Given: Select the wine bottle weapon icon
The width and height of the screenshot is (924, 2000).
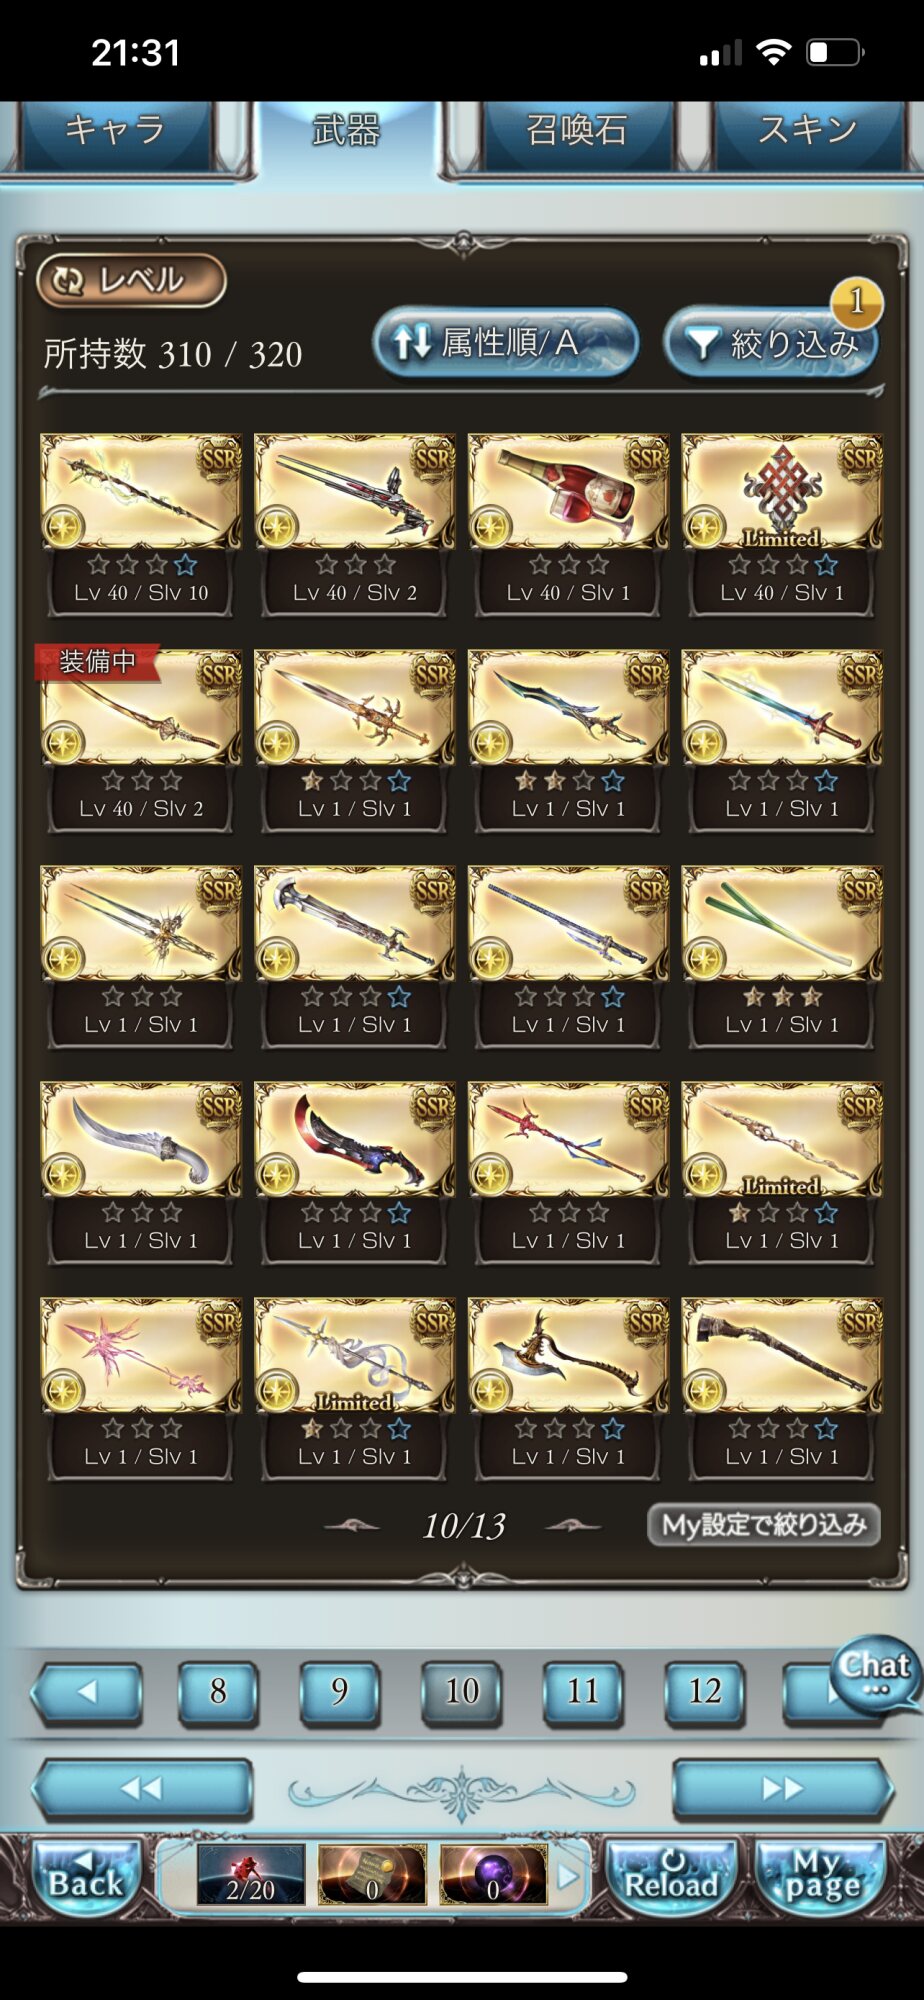Looking at the screenshot, I should tap(568, 491).
